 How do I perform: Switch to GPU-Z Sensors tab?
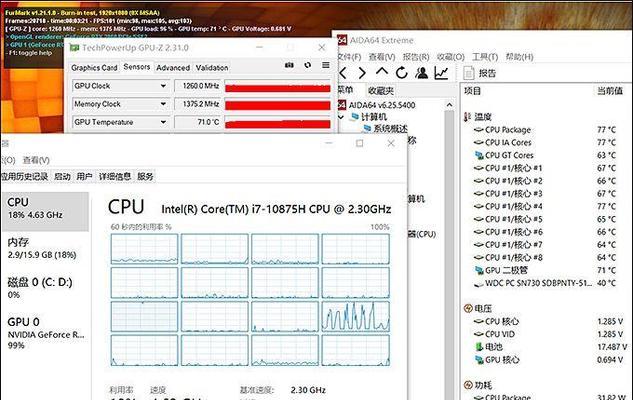point(137,67)
